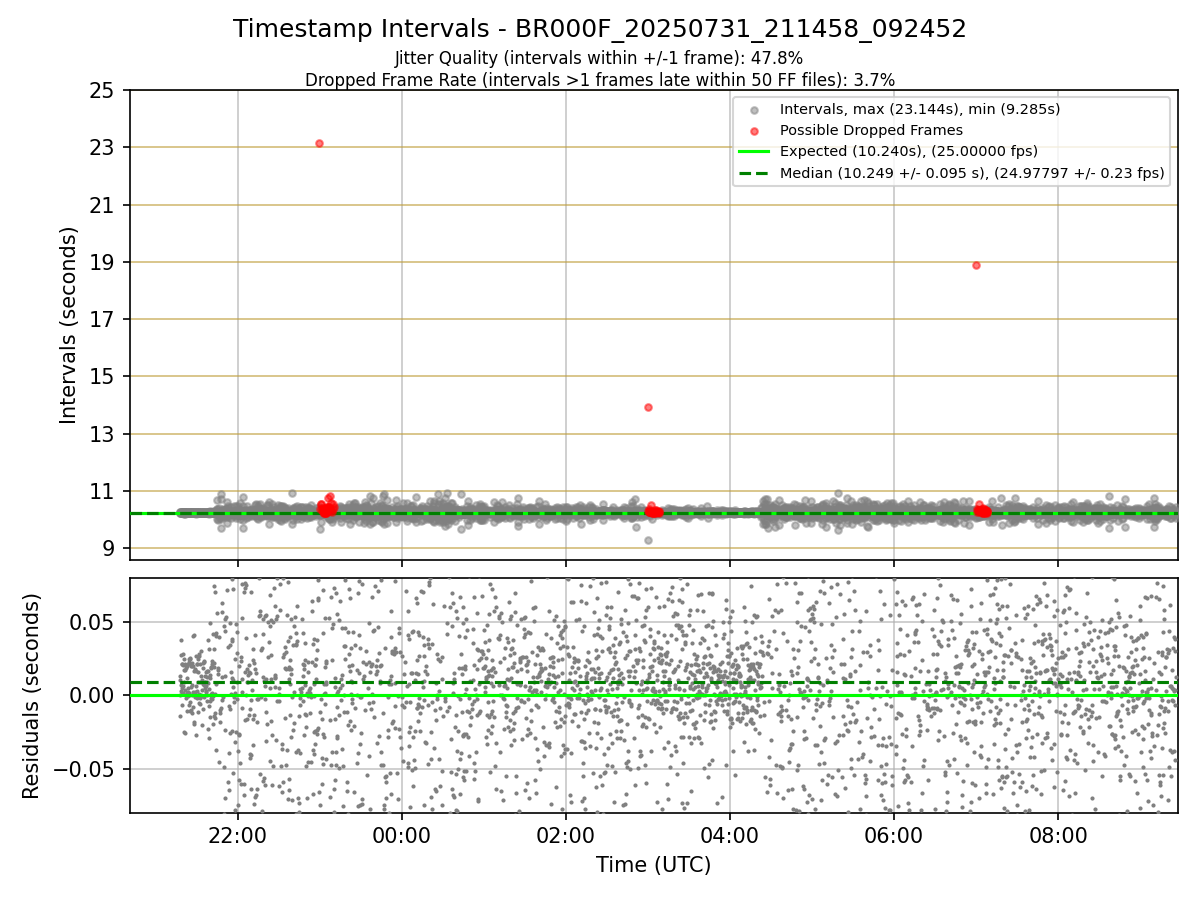Screen dimensions: 1200x900
Task: Click the red dropped-frames cluster near 23:00
Action: (x=327, y=507)
